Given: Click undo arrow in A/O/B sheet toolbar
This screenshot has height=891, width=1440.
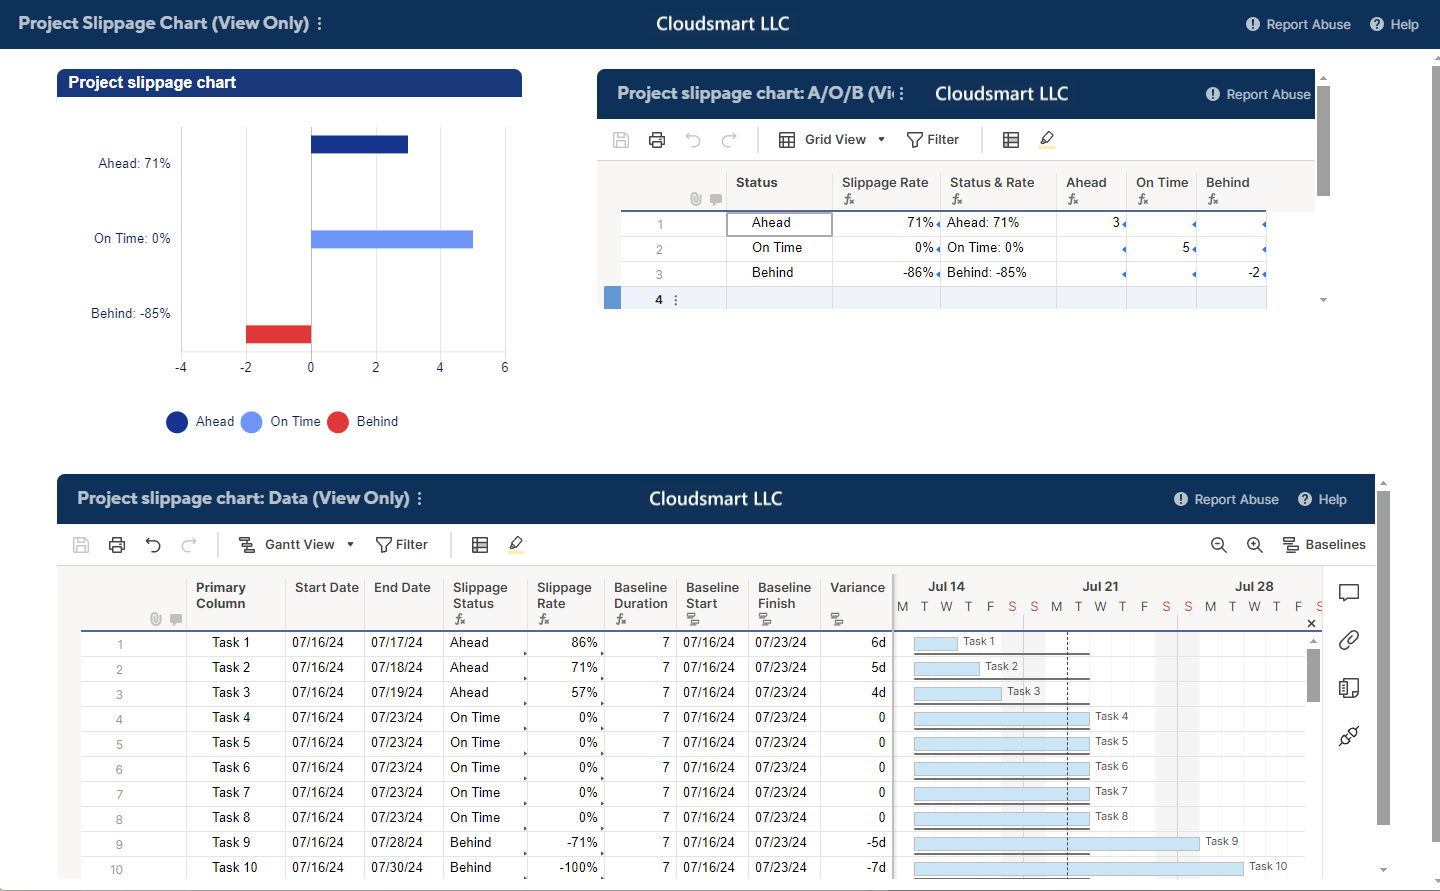Looking at the screenshot, I should pos(693,140).
